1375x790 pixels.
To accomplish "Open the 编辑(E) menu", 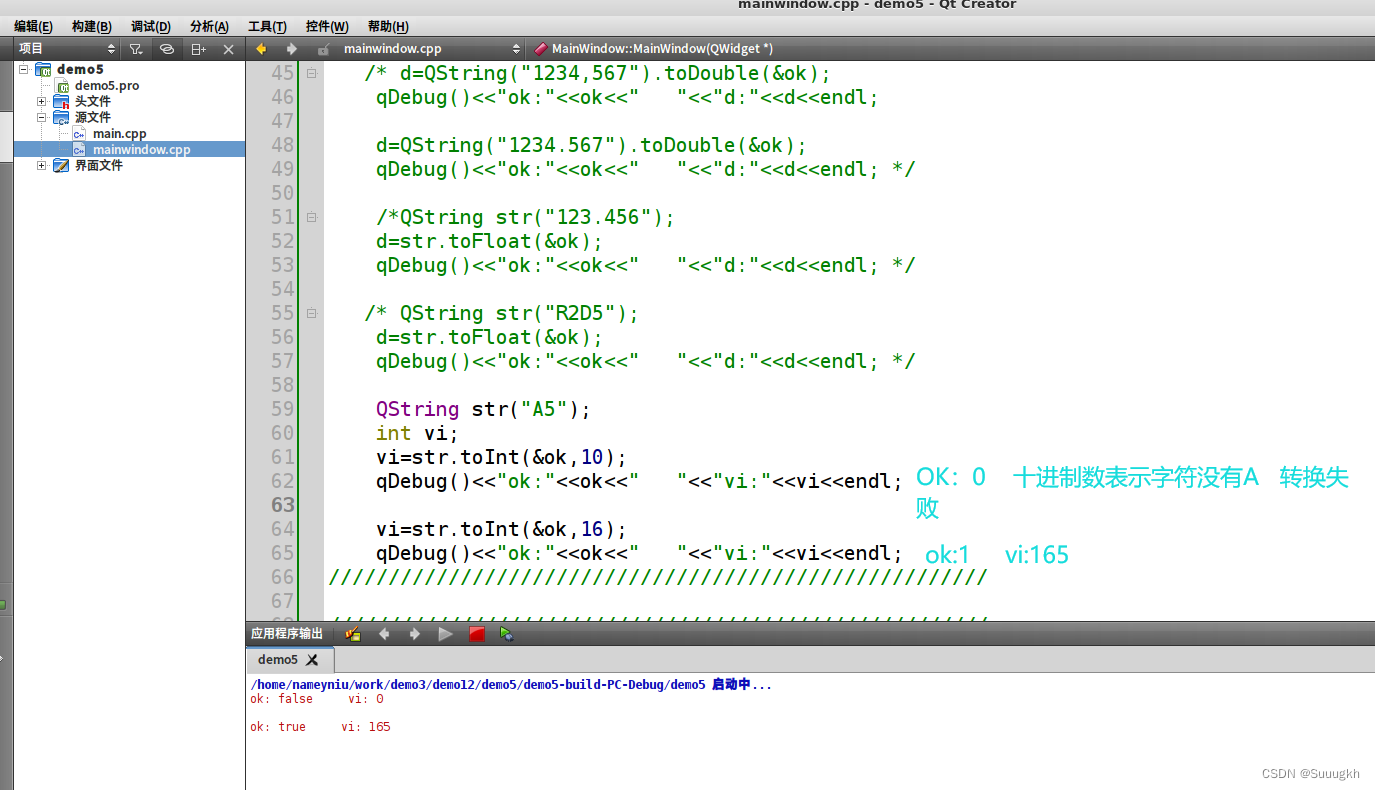I will pos(33,26).
